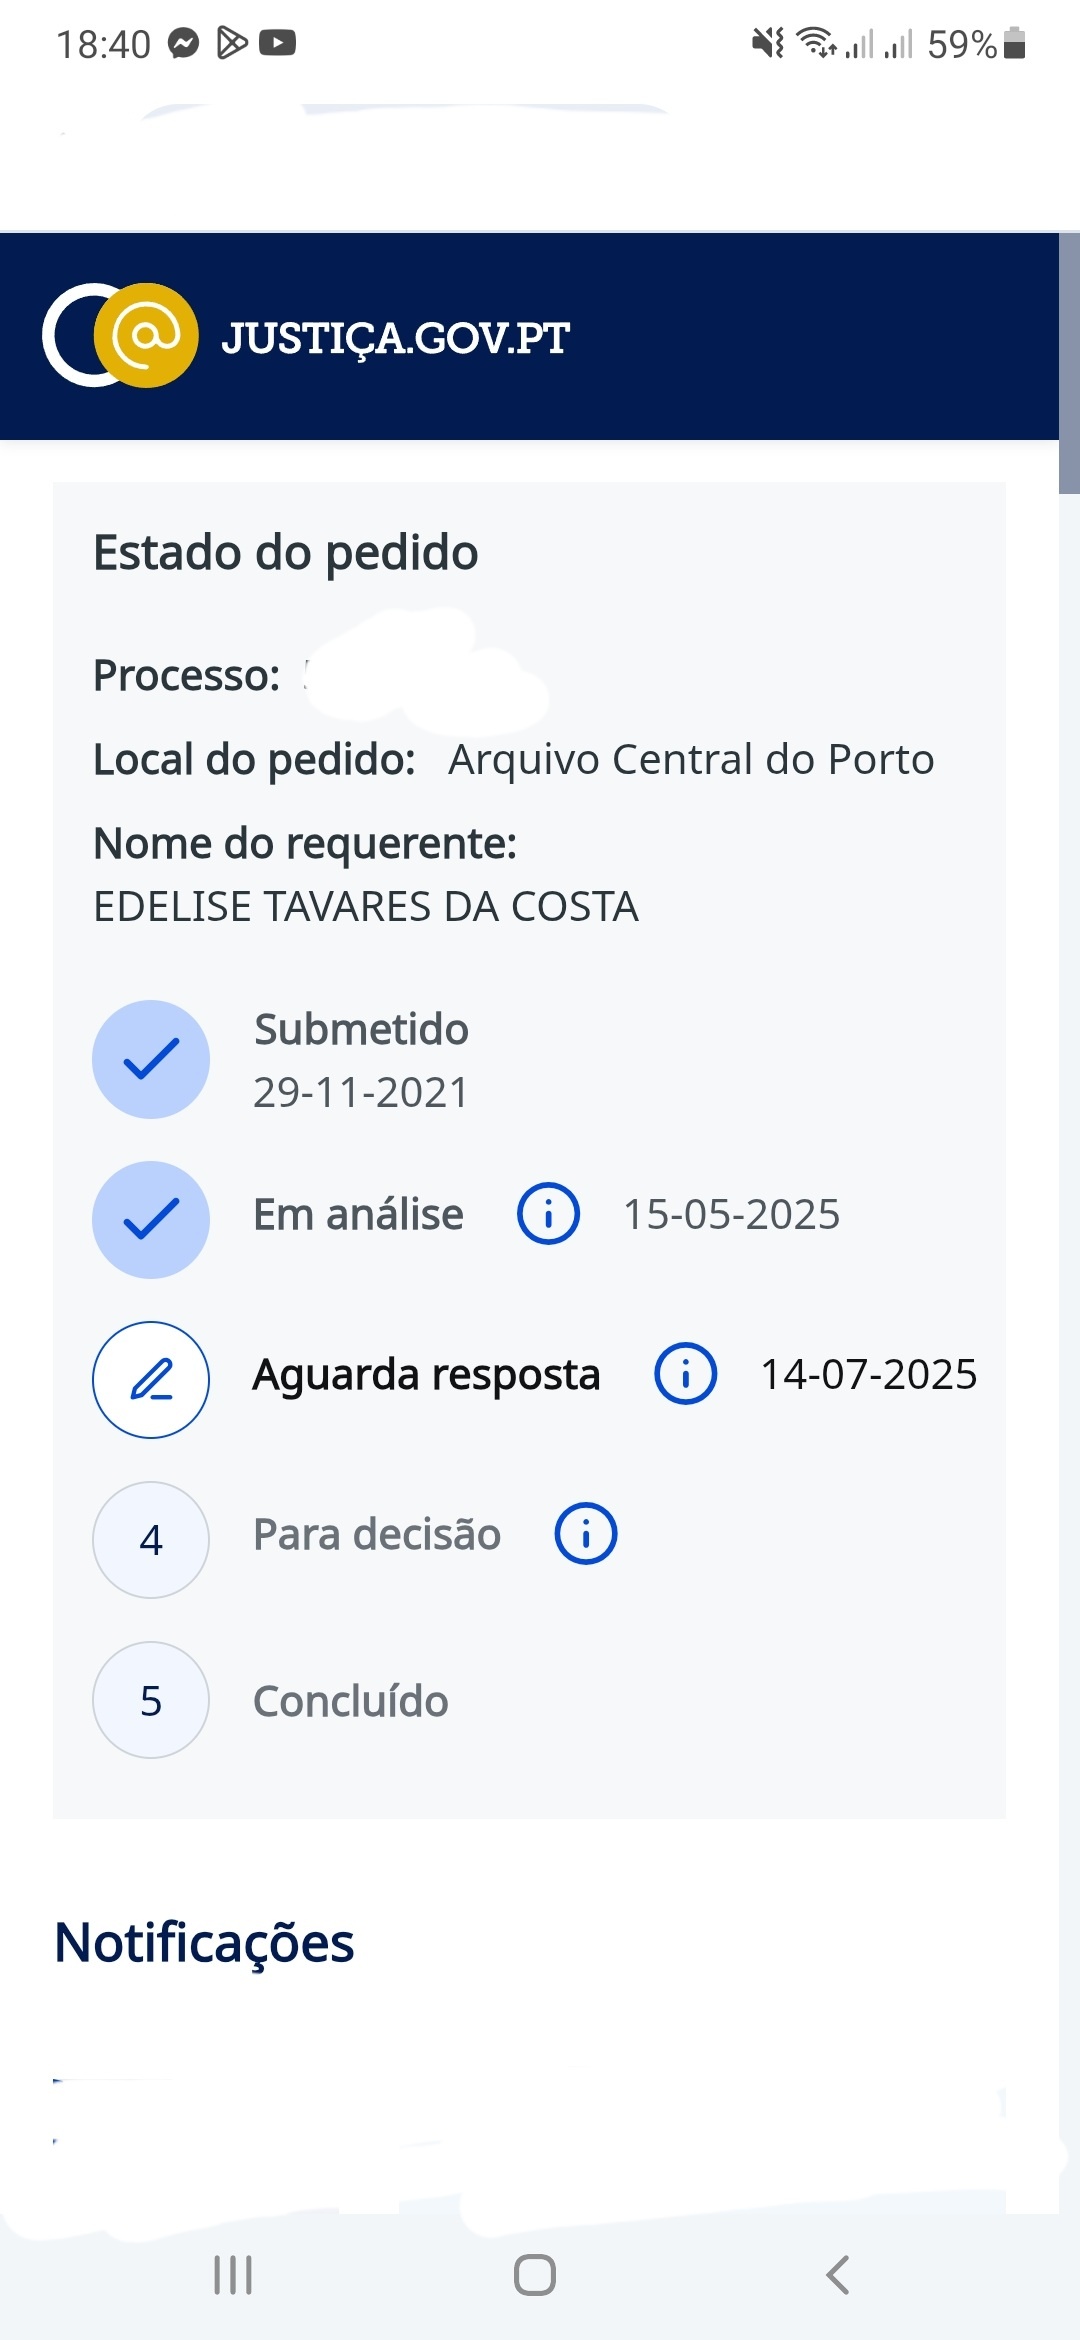This screenshot has height=2340, width=1080.
Task: Tap the YouTube notification icon in status bar
Action: 277,43
